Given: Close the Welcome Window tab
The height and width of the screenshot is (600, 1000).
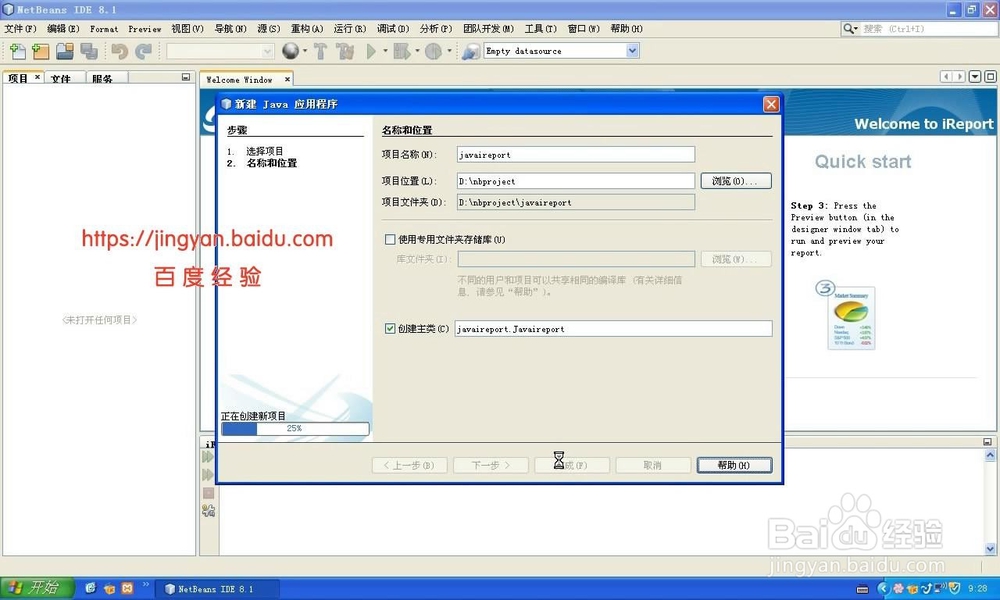Looking at the screenshot, I should click(x=287, y=79).
